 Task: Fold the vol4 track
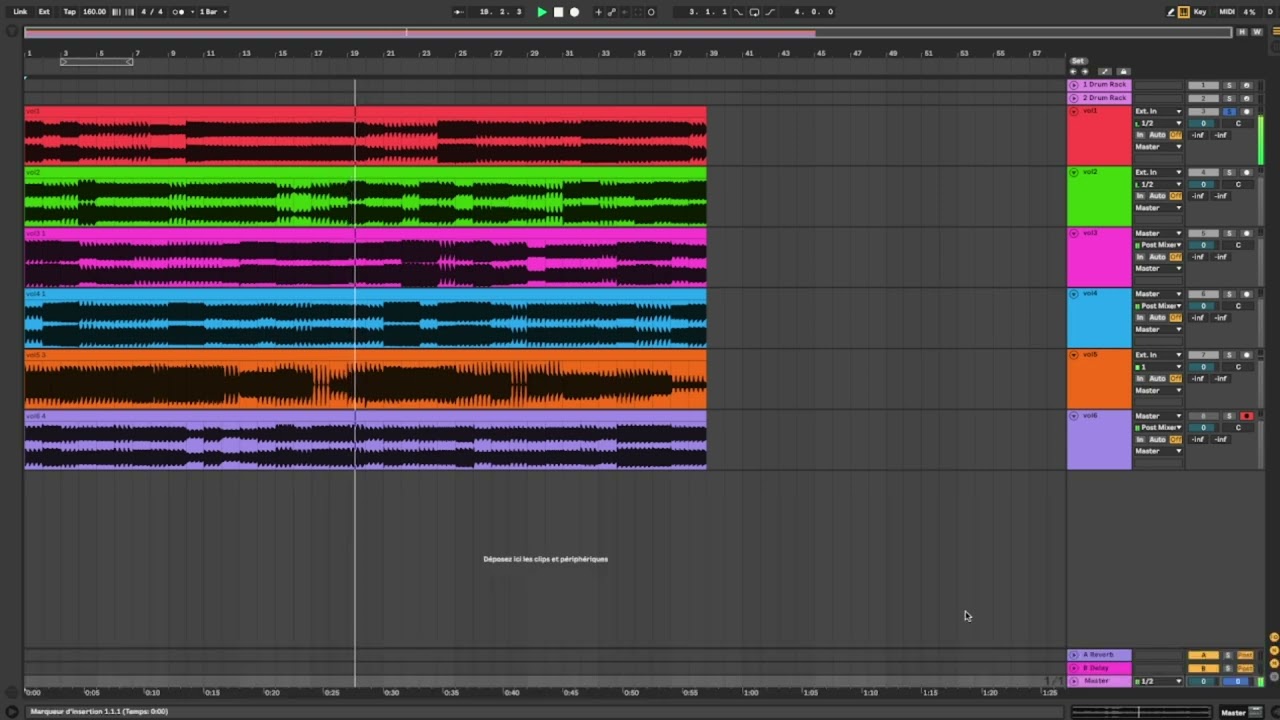tap(1074, 294)
